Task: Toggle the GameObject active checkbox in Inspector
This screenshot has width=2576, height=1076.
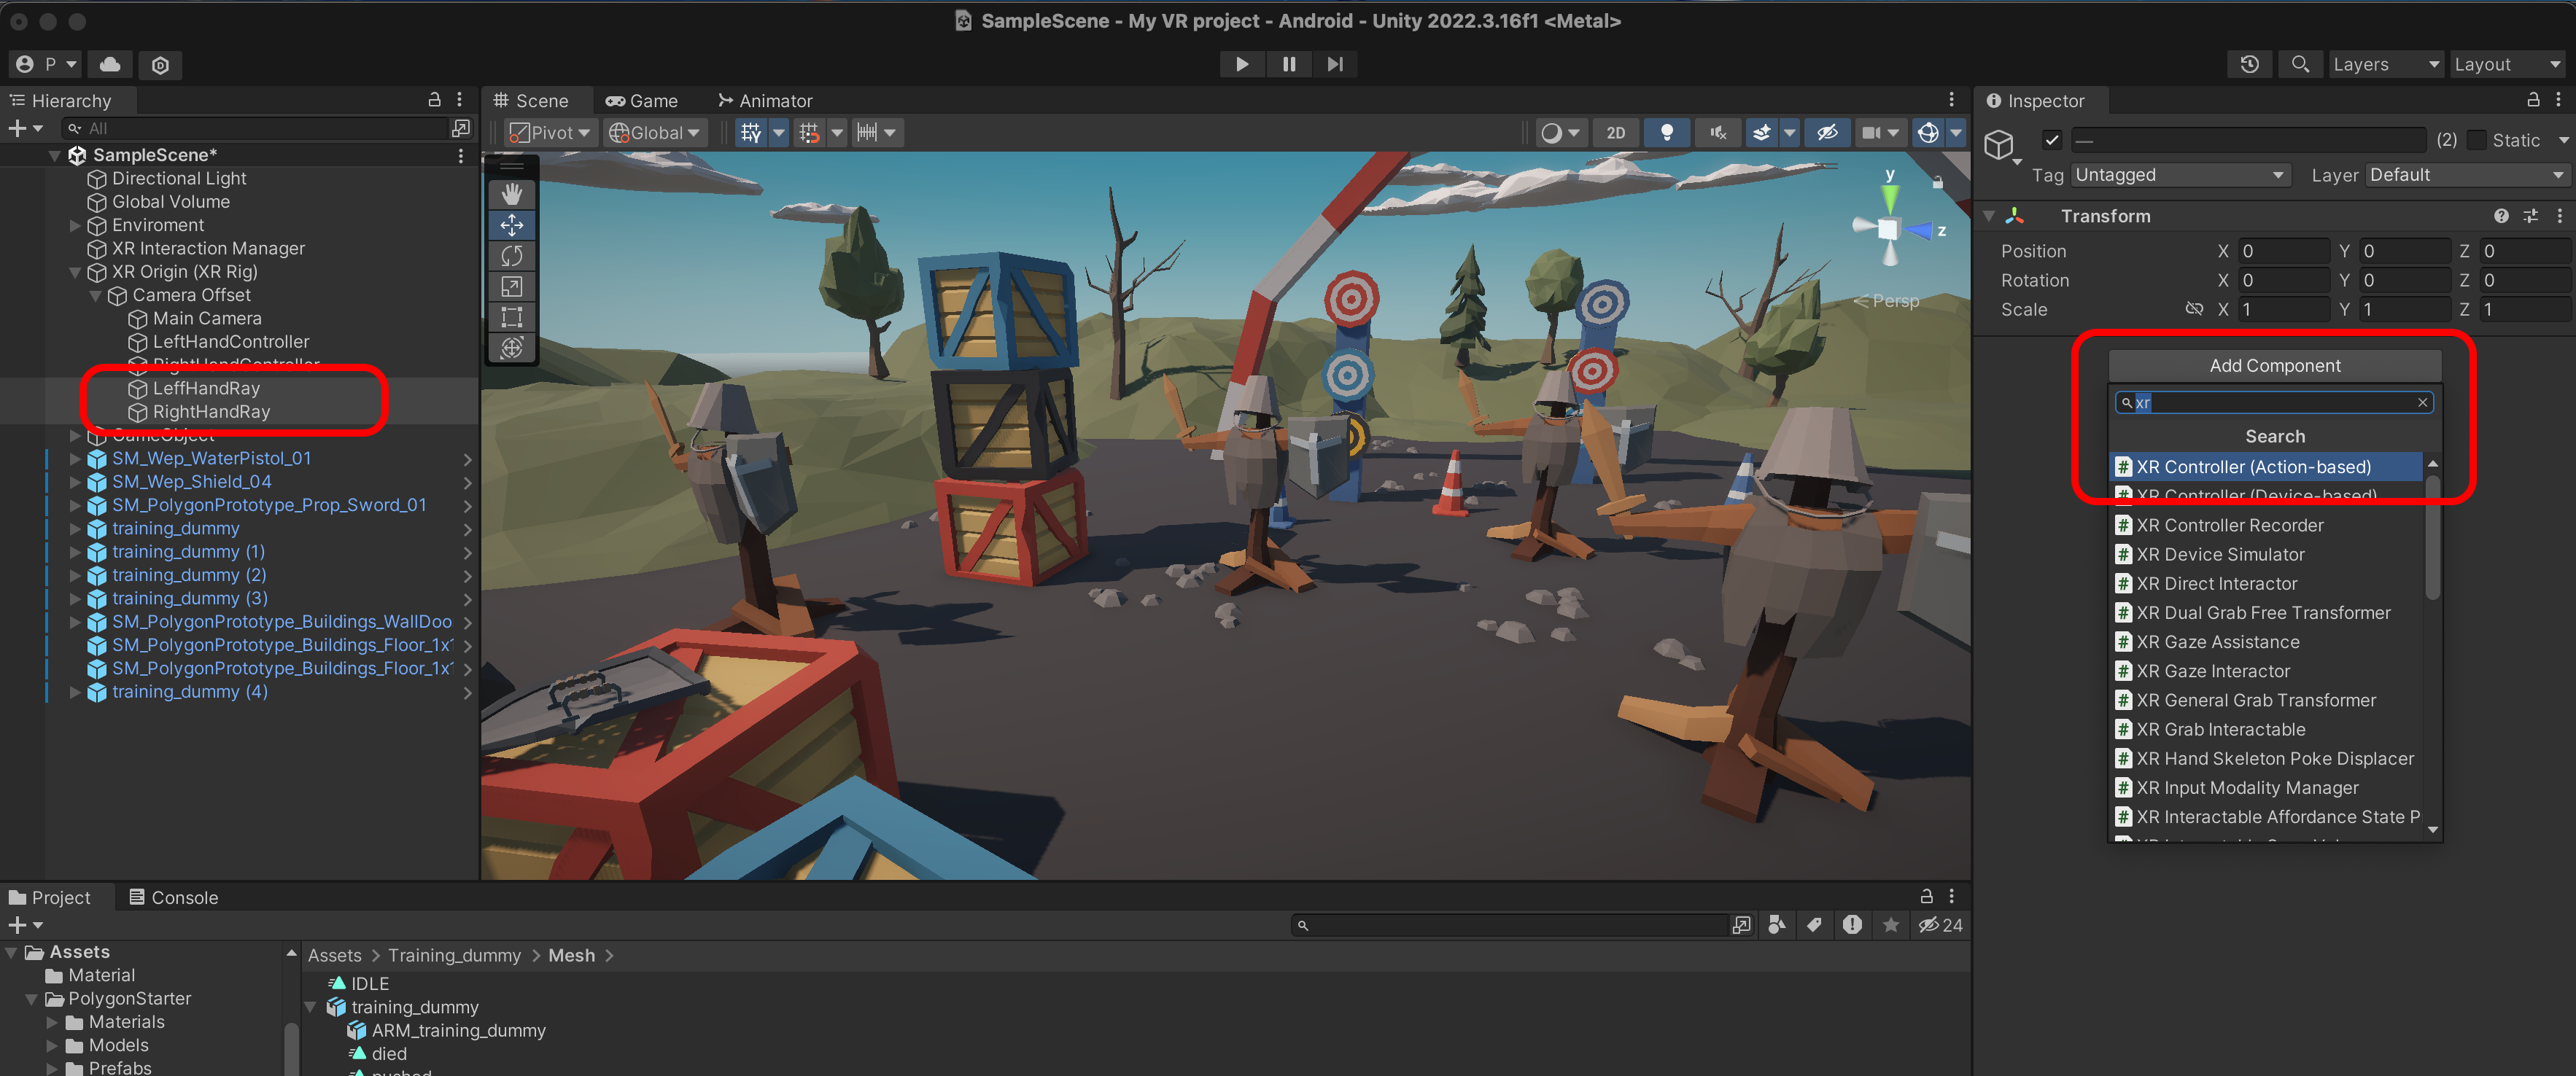Action: click(x=2052, y=140)
